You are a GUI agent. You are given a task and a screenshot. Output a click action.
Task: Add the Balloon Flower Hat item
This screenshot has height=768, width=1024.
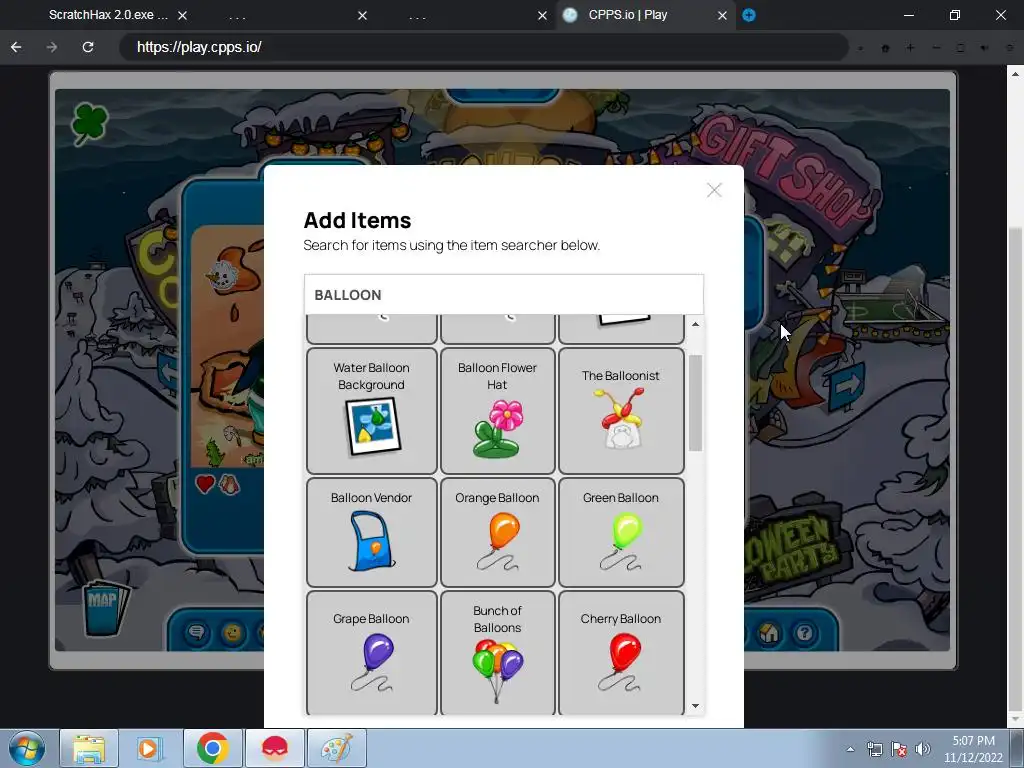(x=497, y=410)
